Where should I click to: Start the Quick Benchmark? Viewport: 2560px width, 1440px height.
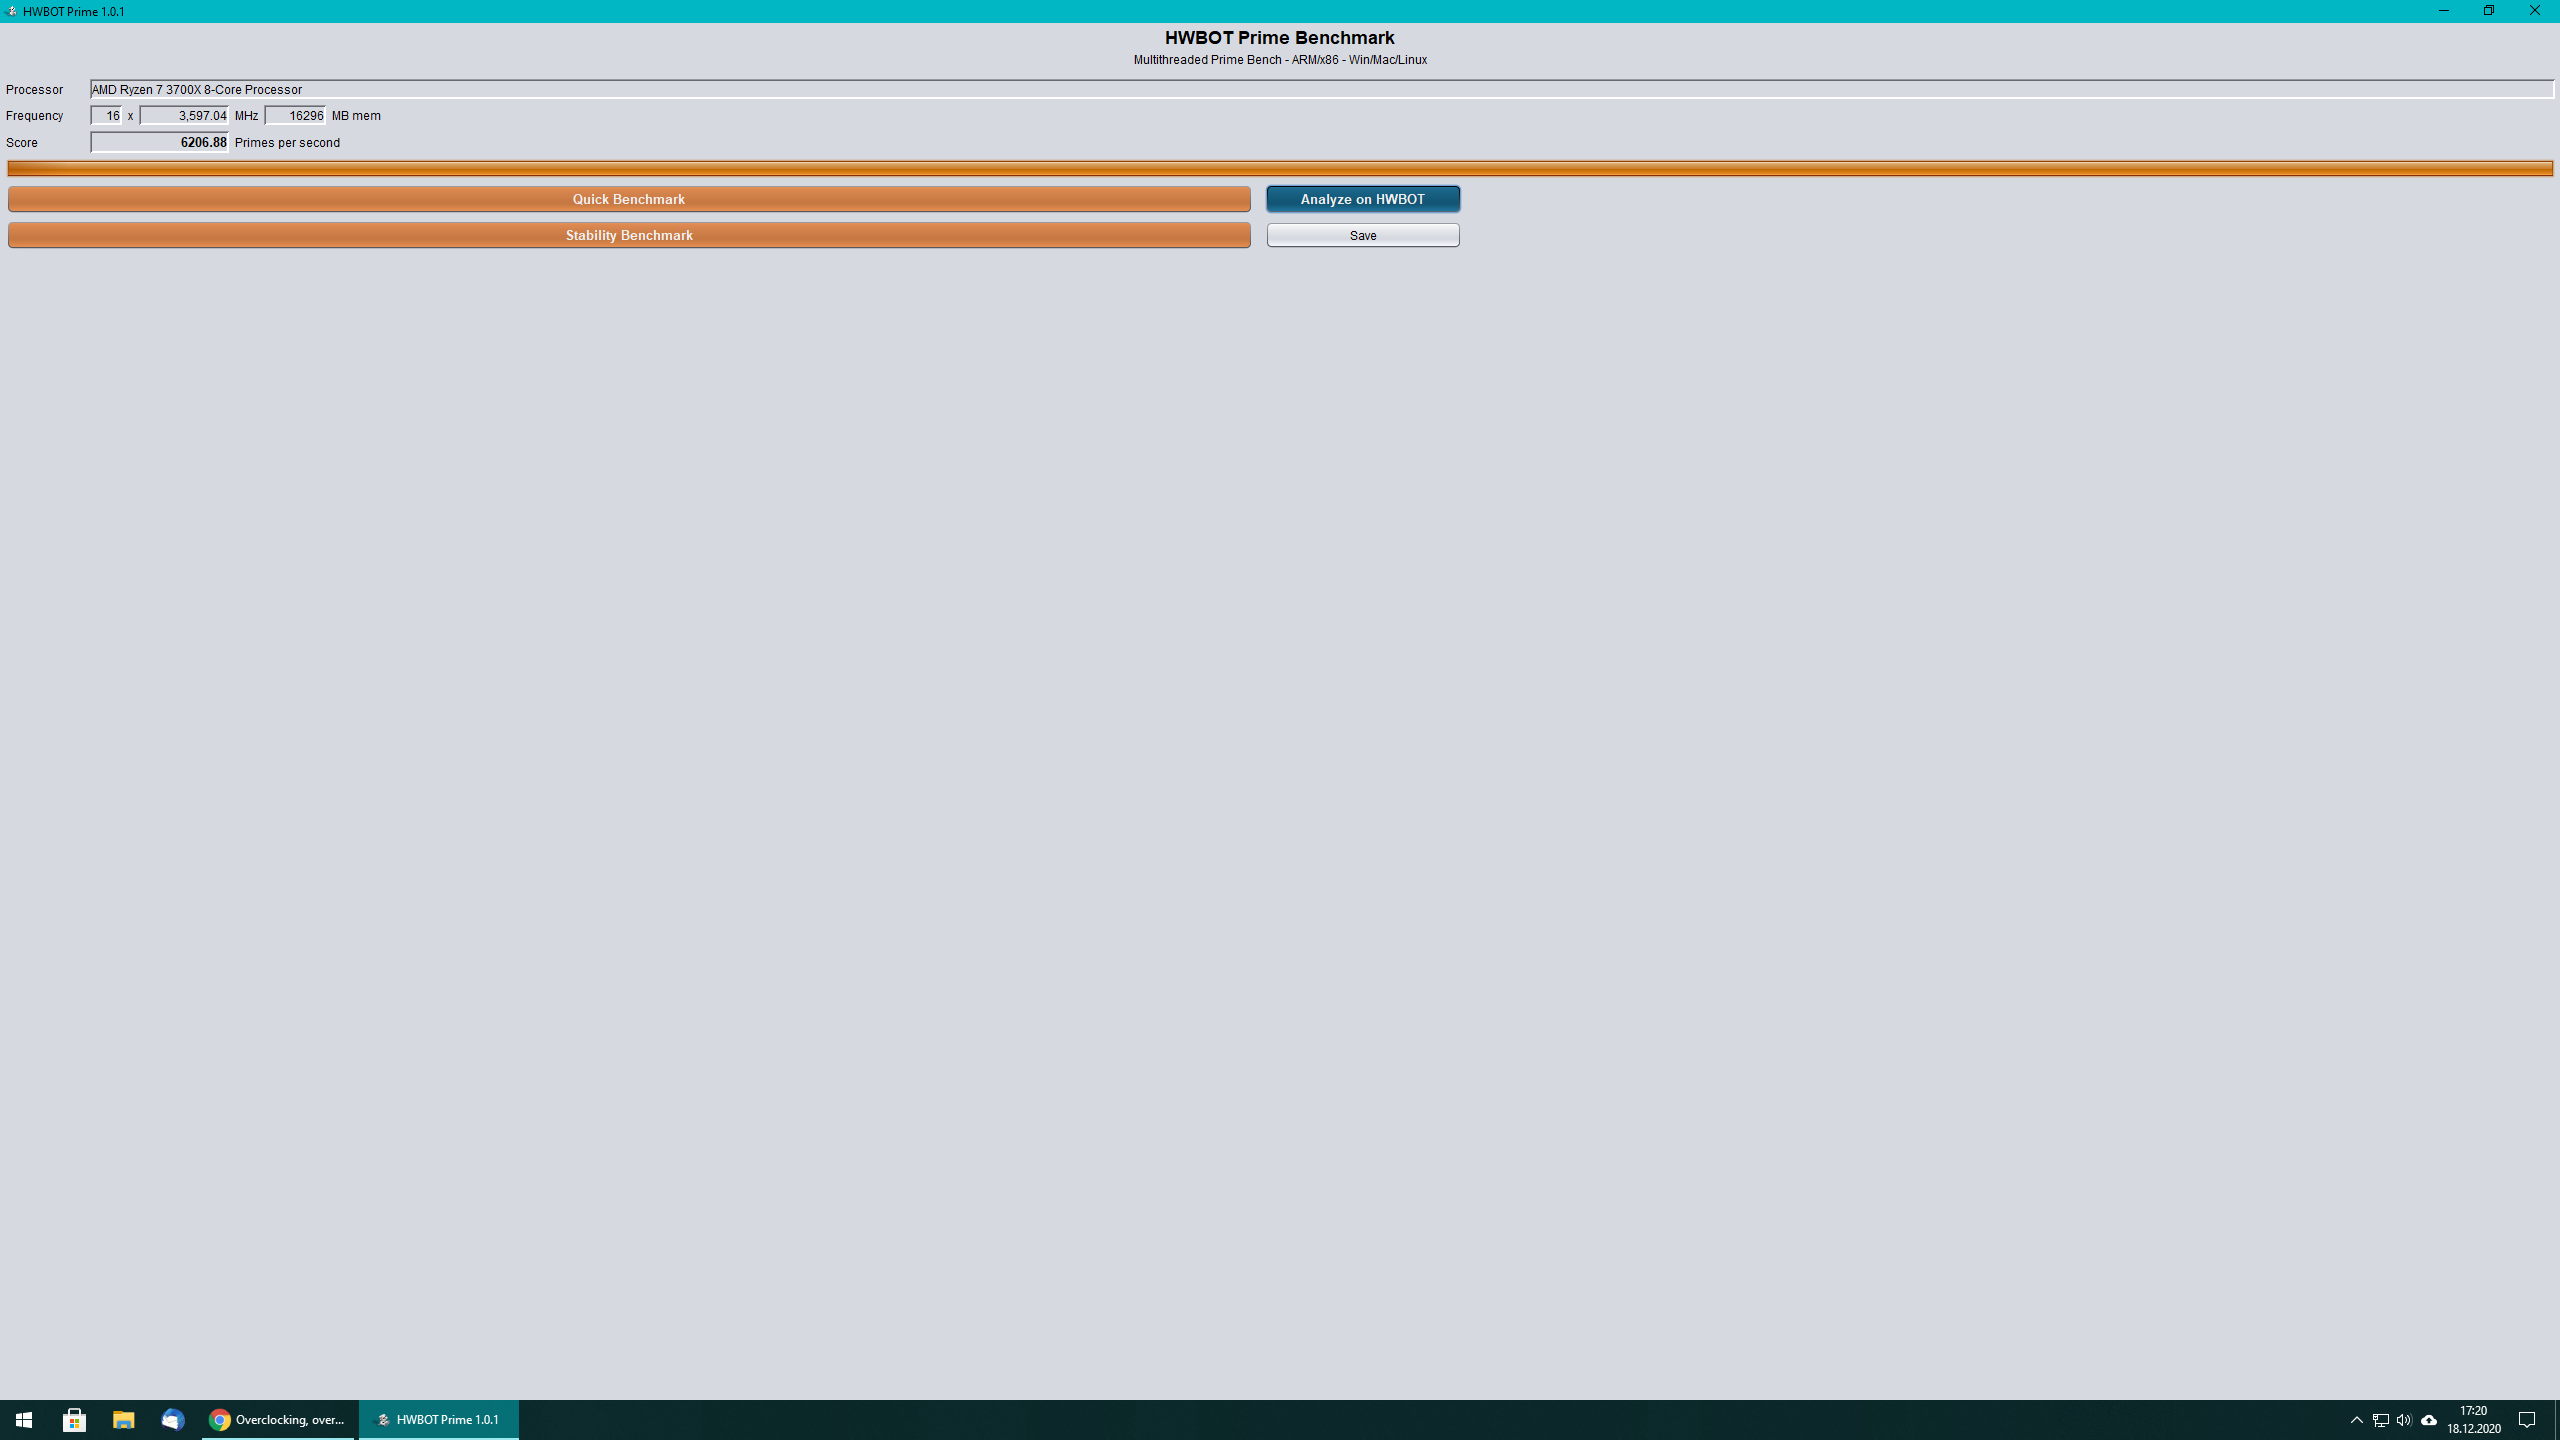click(x=629, y=199)
